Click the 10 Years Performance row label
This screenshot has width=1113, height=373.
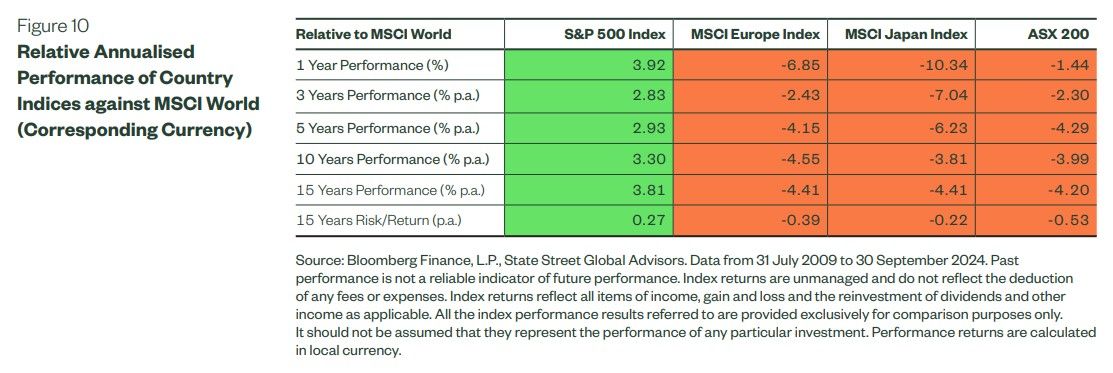pos(392,159)
